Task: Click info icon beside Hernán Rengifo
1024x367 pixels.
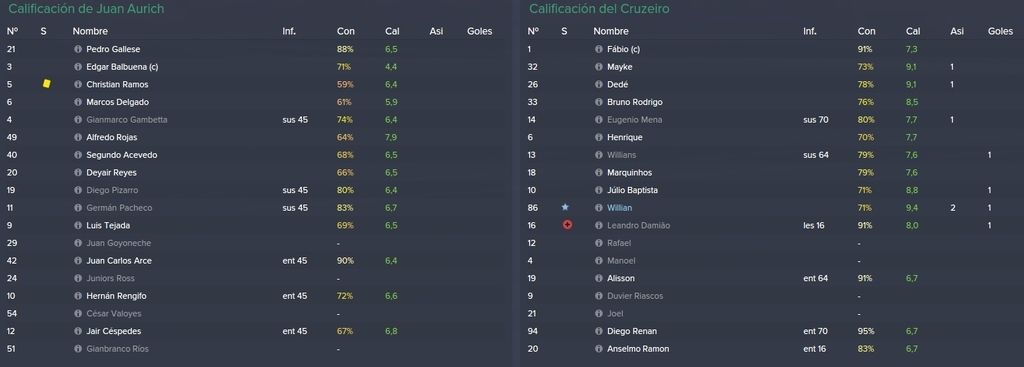Action: pyautogui.click(x=78, y=296)
